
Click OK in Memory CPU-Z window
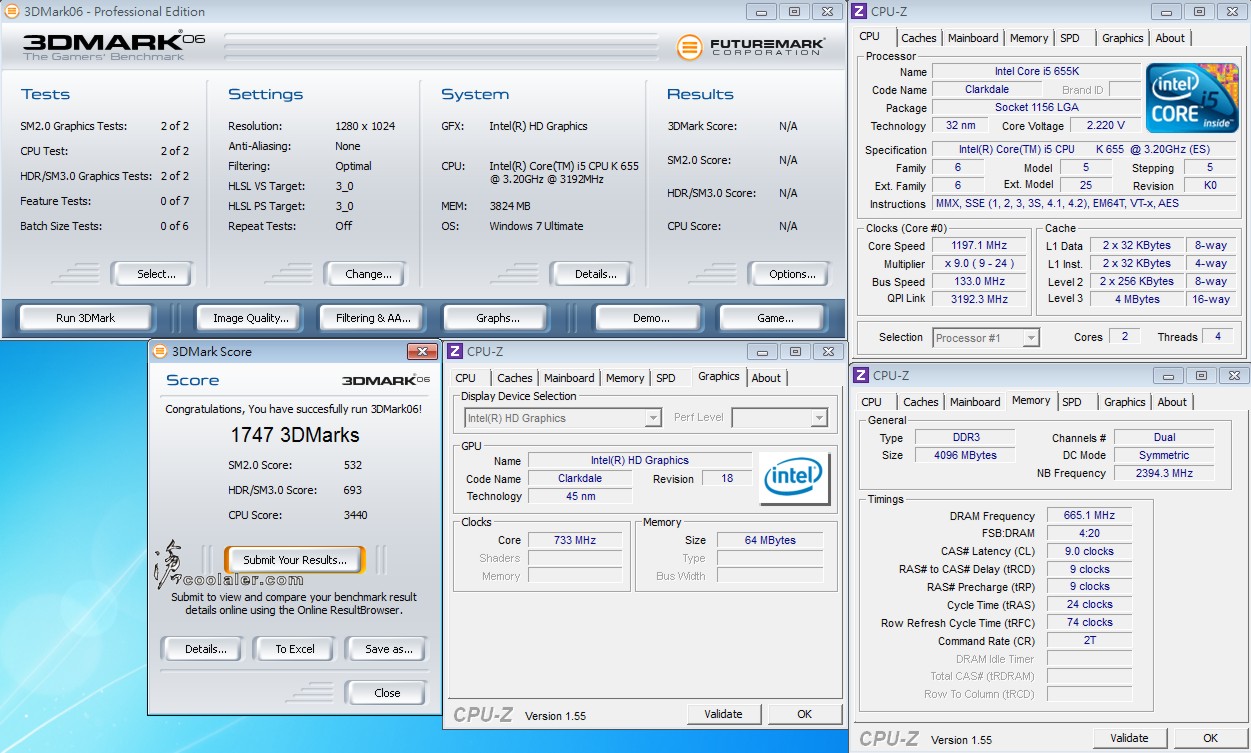pyautogui.click(x=1210, y=738)
